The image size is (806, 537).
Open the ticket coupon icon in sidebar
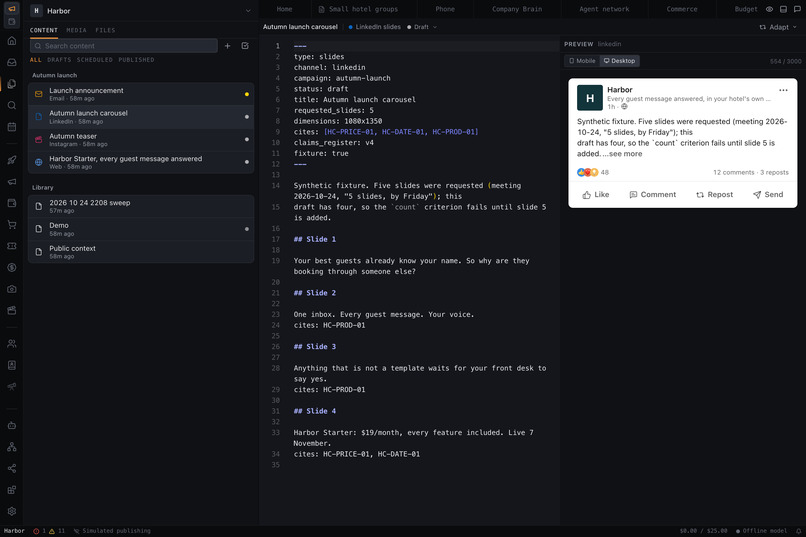(12, 246)
